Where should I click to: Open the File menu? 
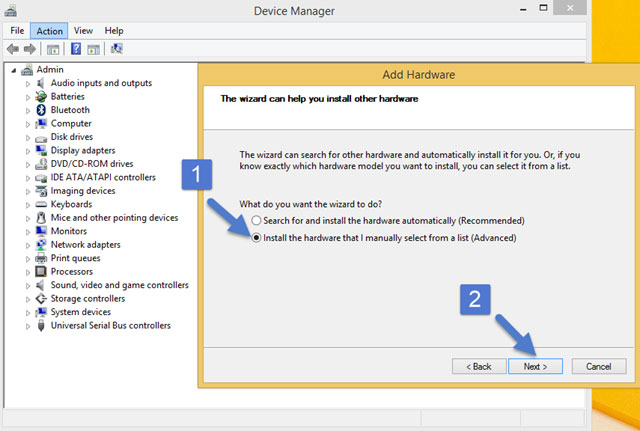tap(17, 31)
